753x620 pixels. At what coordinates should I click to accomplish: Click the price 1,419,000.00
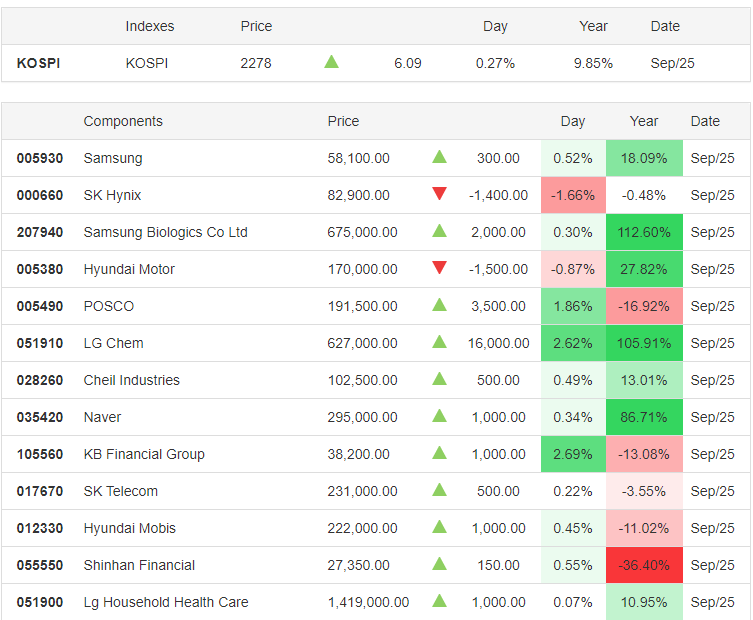point(368,602)
